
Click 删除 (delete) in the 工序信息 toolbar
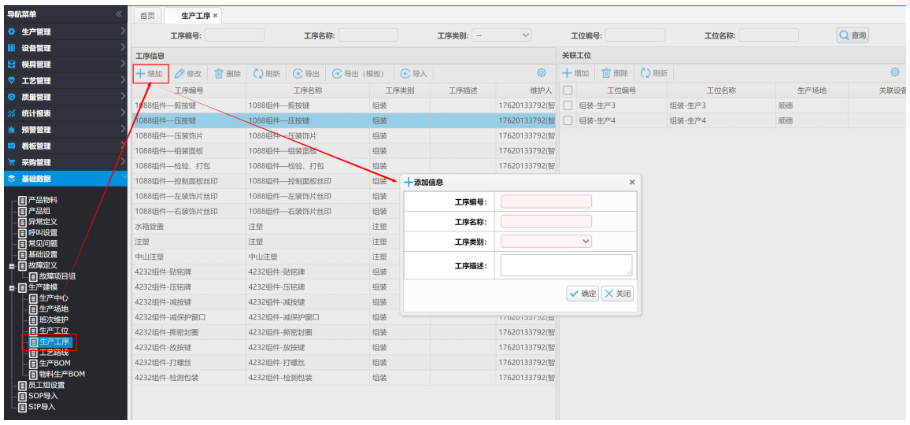227,74
